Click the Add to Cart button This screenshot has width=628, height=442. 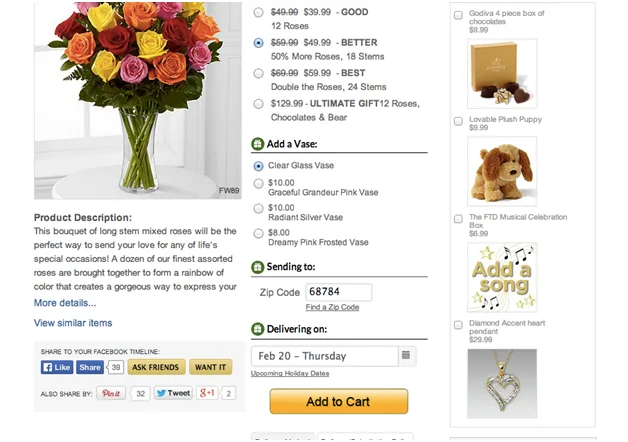338,402
